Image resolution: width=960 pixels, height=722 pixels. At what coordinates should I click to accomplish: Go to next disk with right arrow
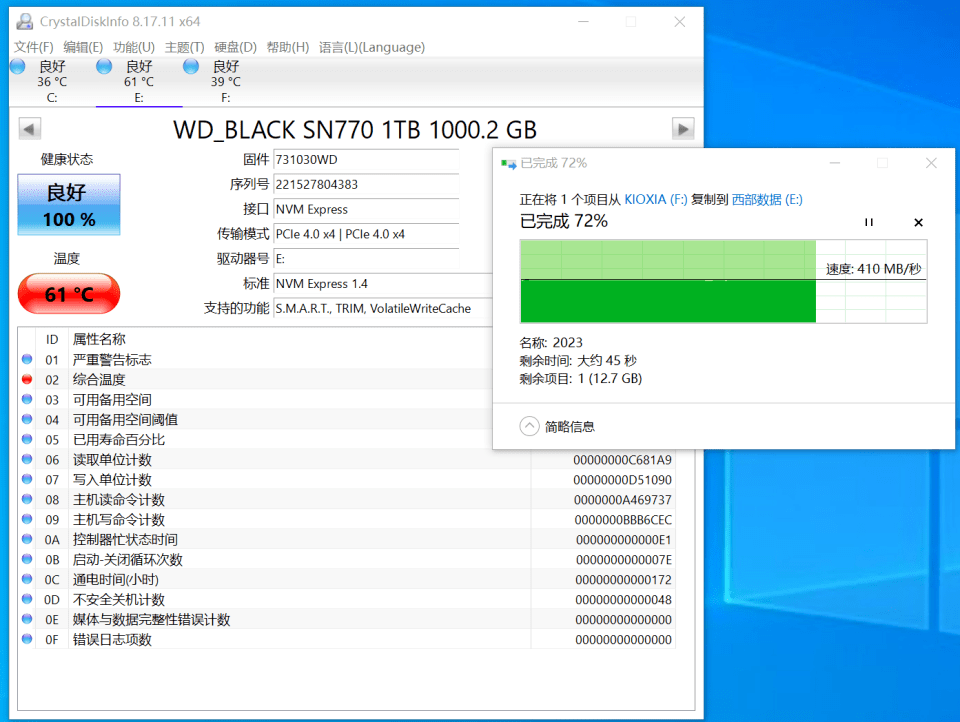coord(683,129)
